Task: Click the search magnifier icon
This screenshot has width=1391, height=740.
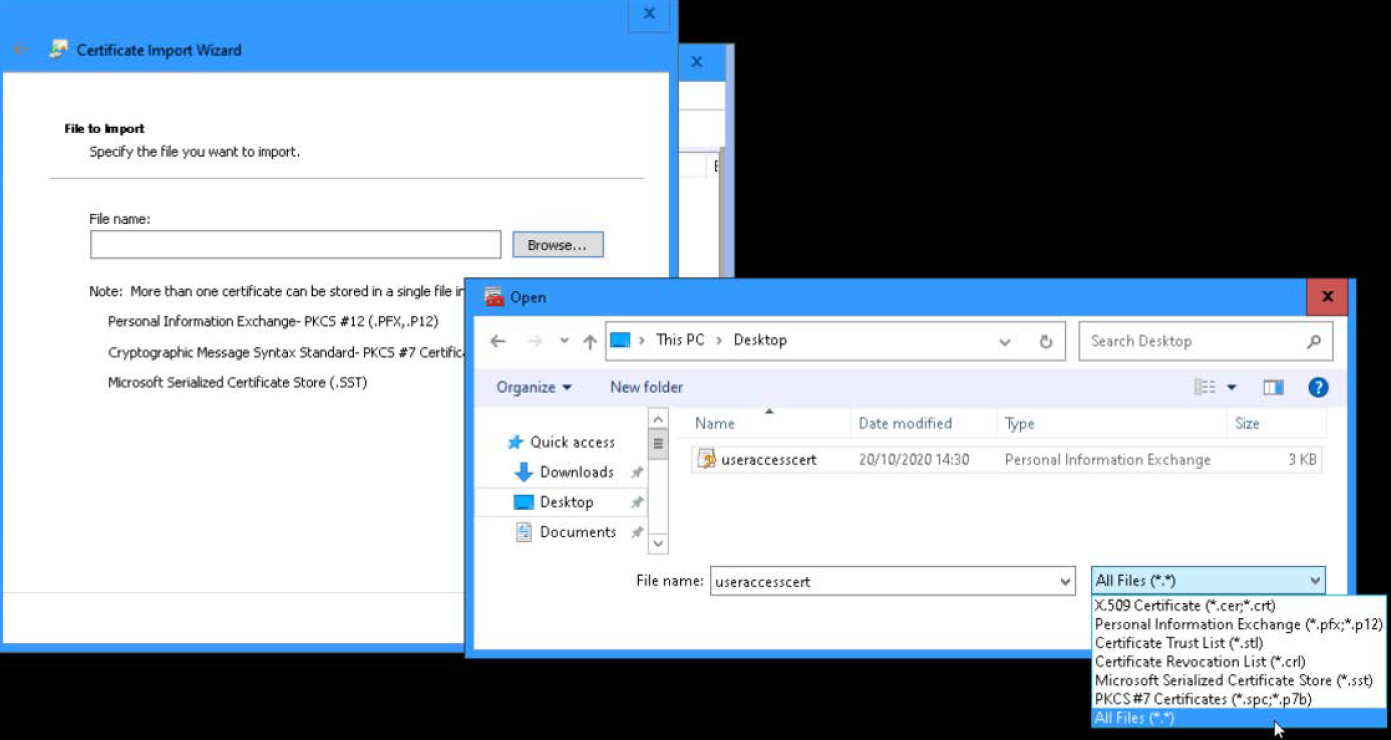Action: [1314, 341]
